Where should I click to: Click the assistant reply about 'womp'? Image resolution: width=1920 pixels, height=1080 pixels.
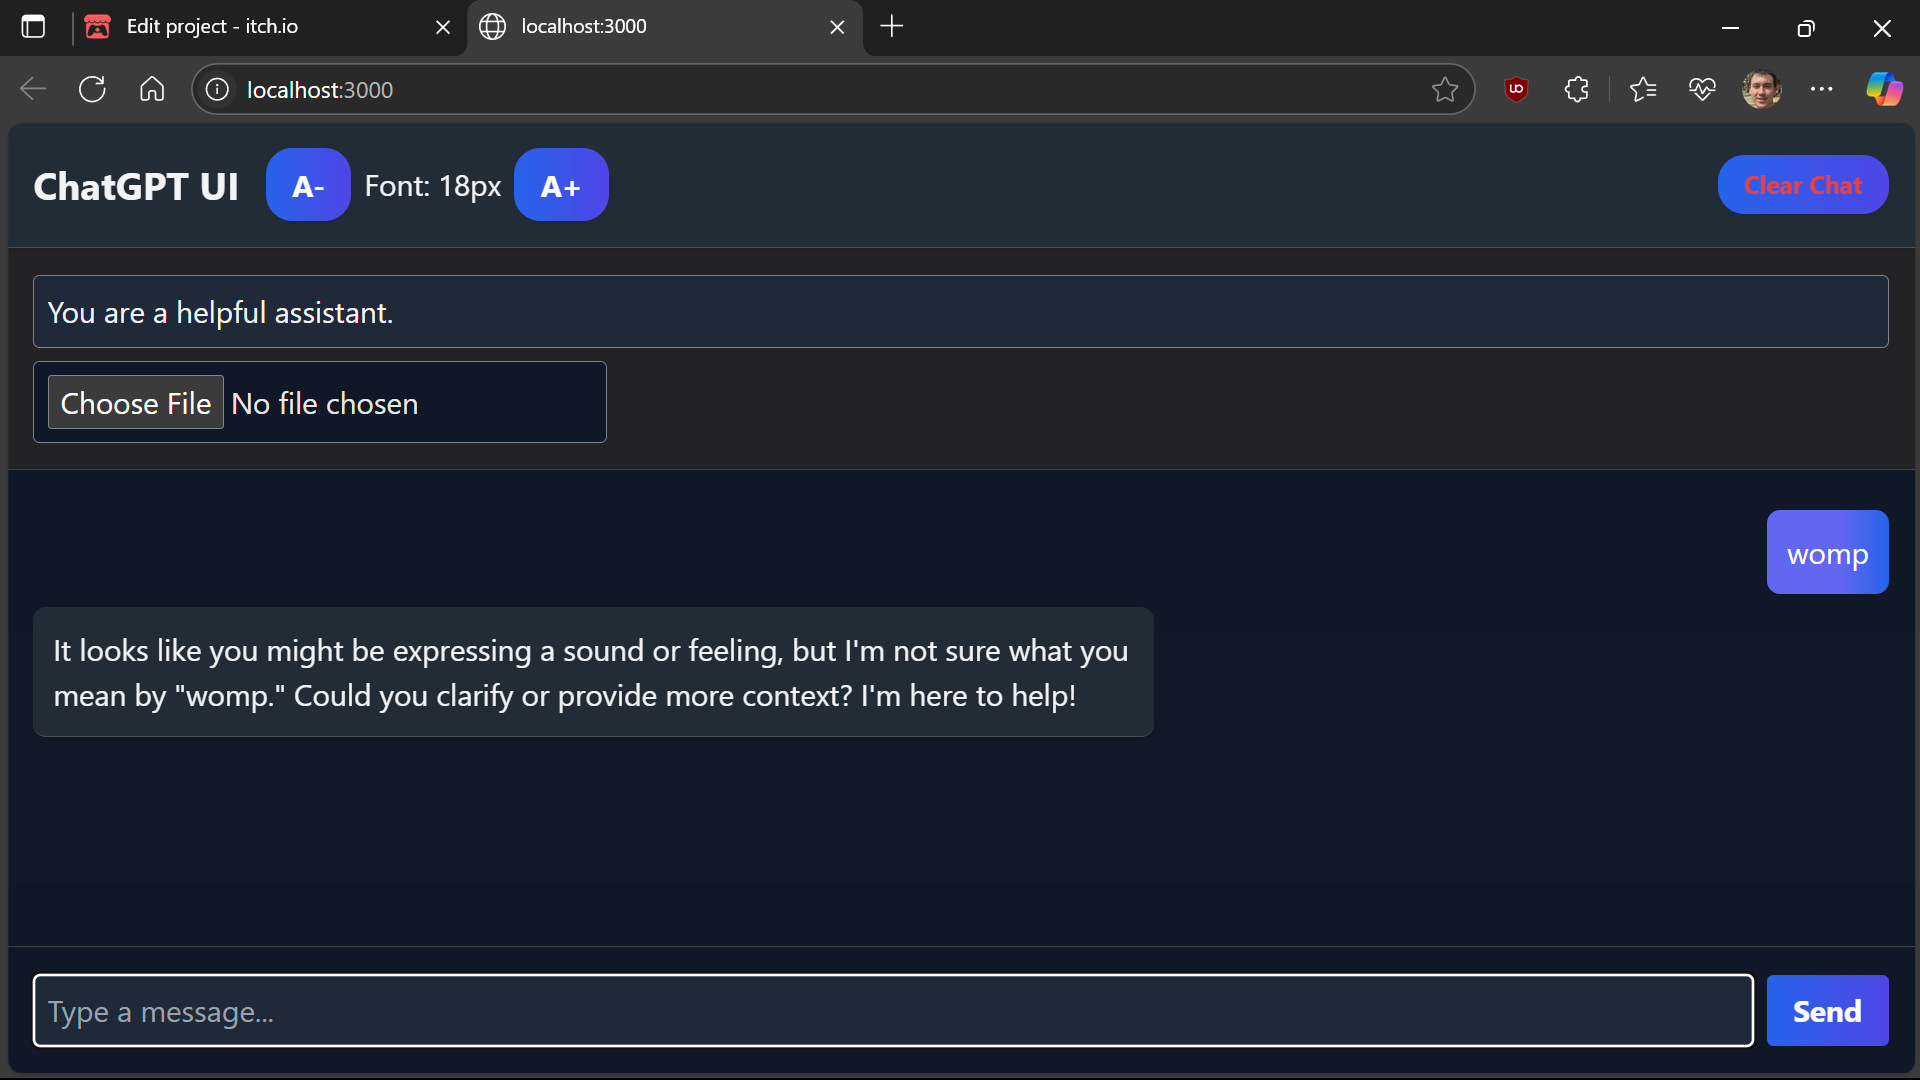click(593, 672)
